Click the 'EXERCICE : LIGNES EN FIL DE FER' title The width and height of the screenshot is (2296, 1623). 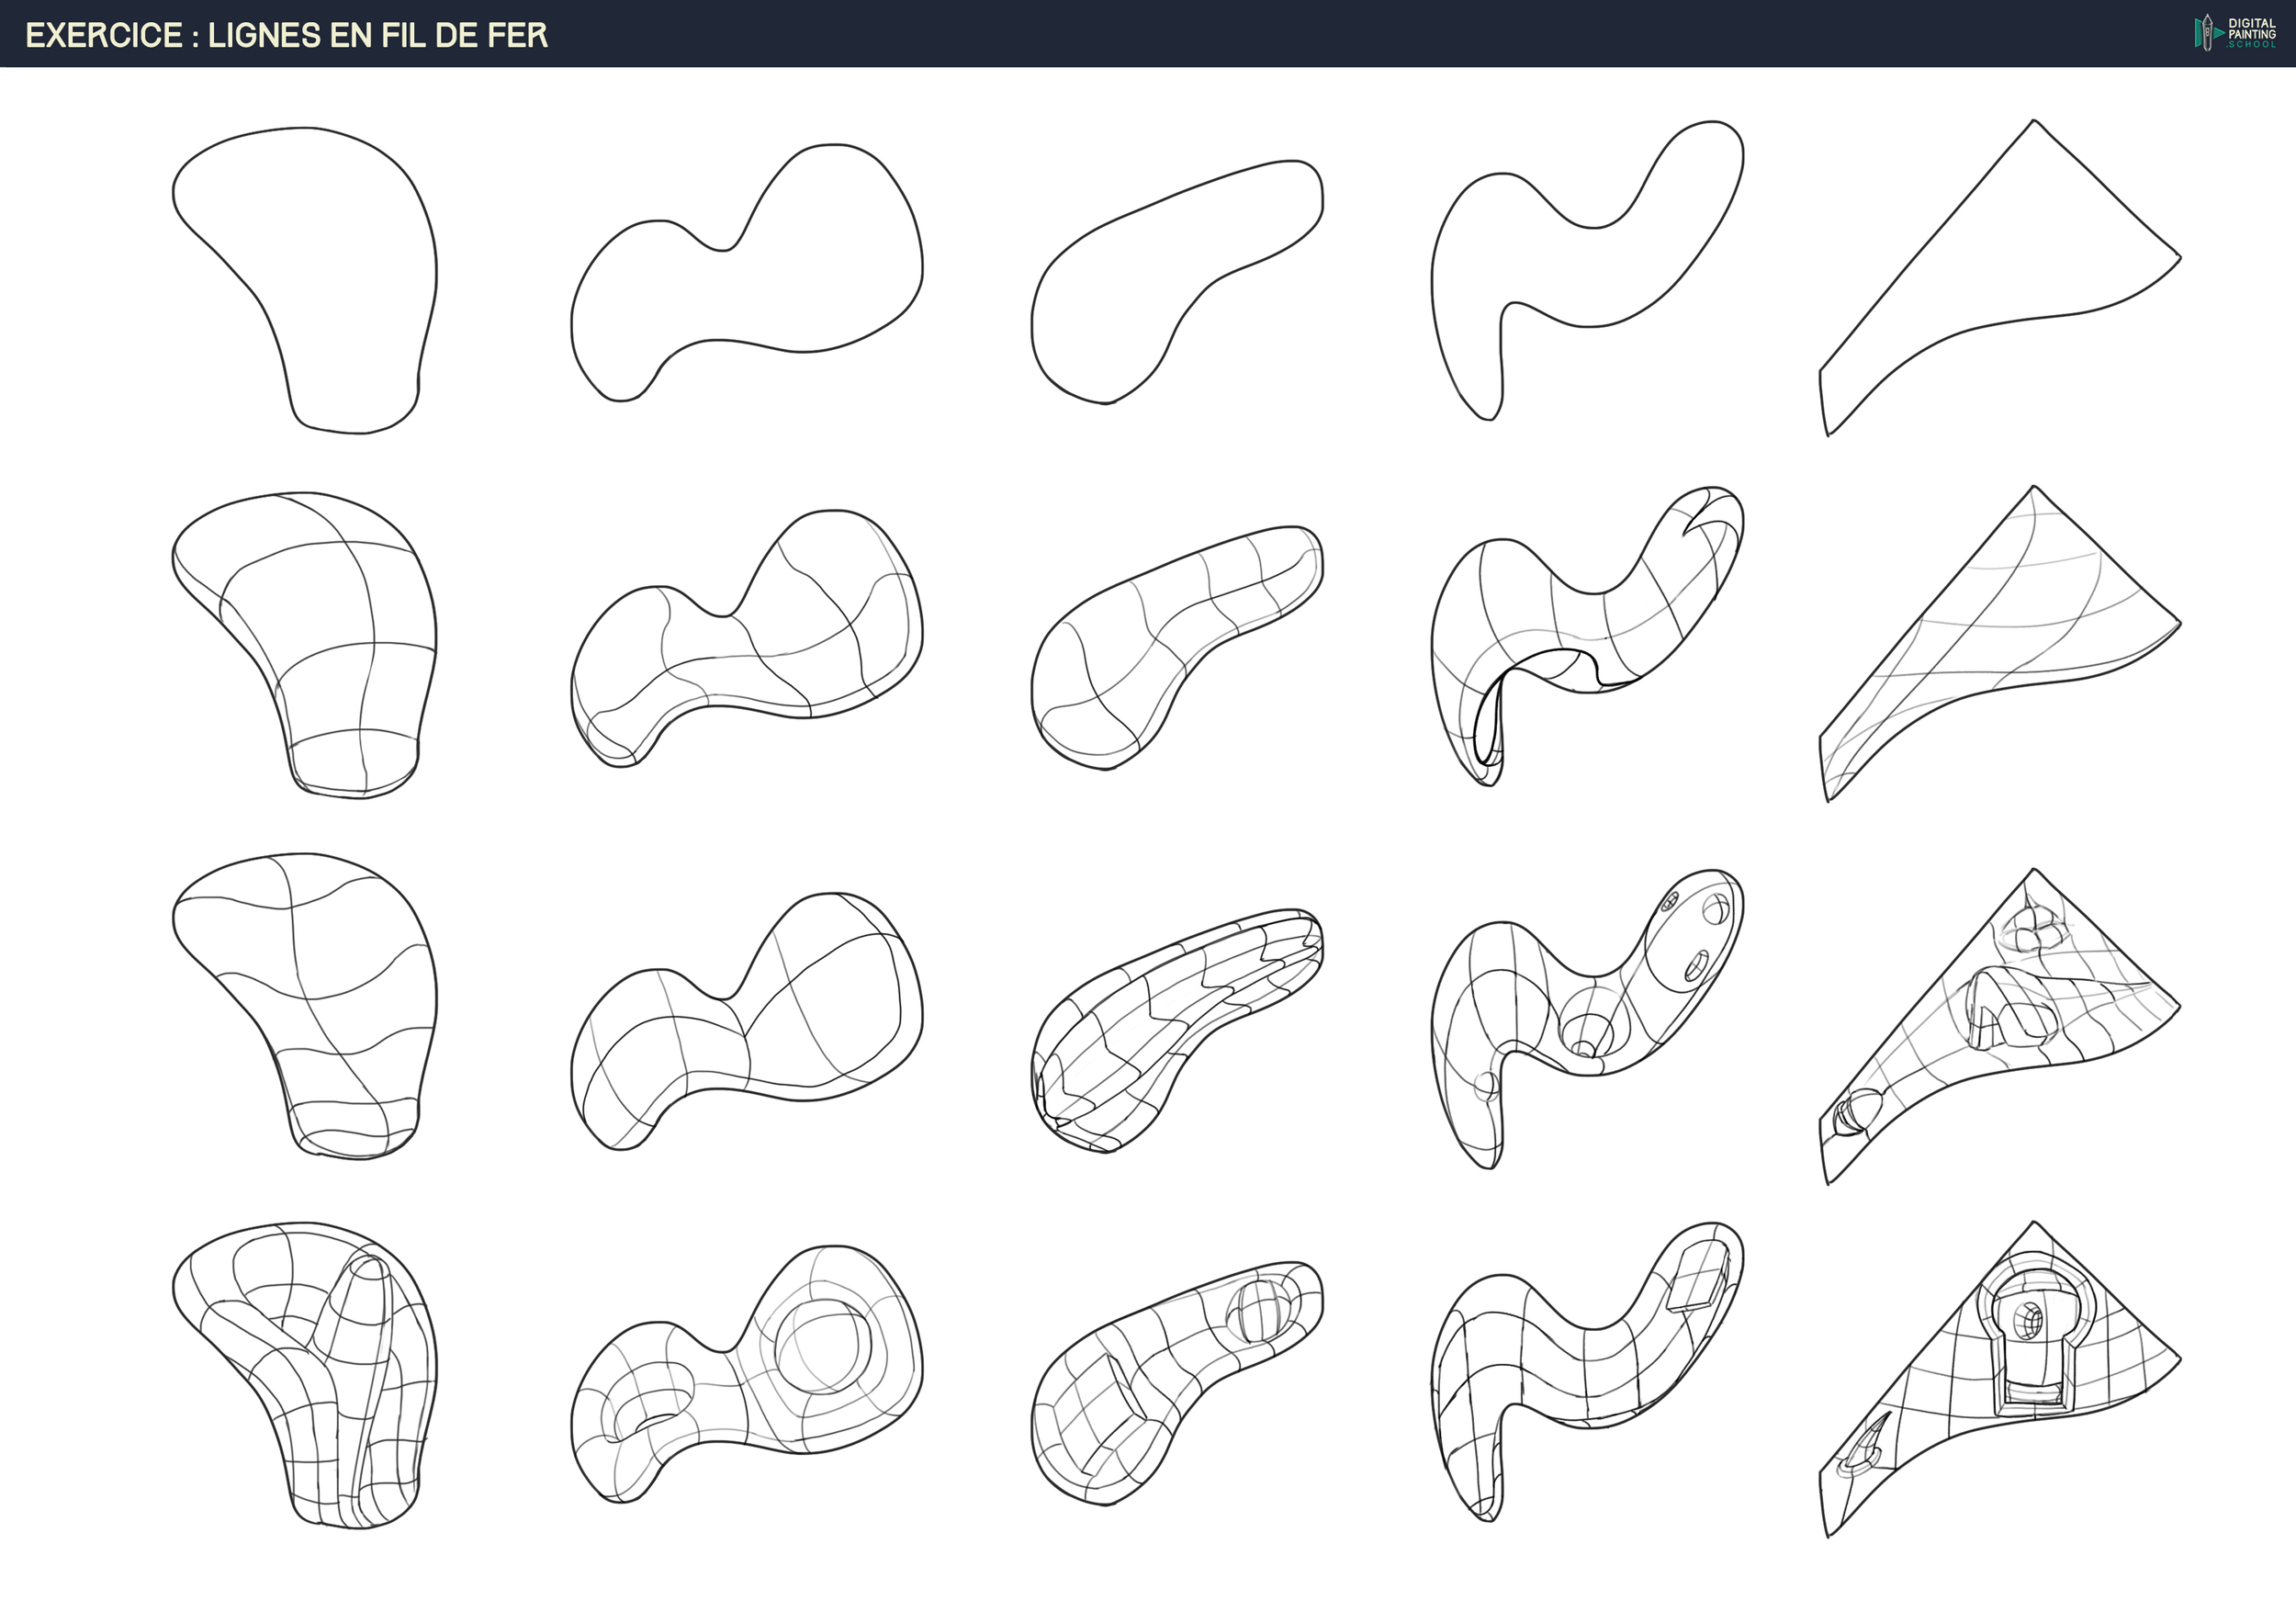[x=286, y=35]
